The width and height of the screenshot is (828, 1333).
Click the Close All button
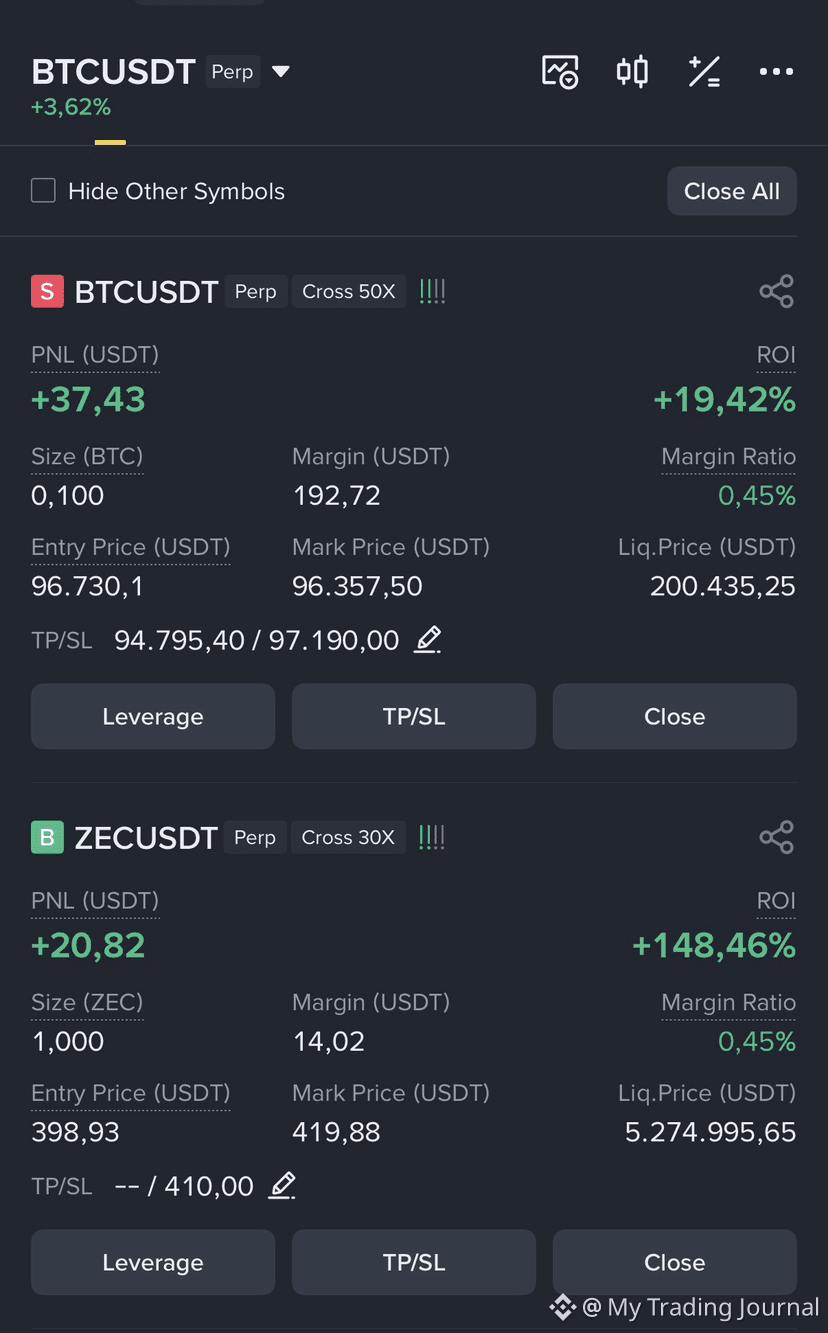[x=732, y=191]
